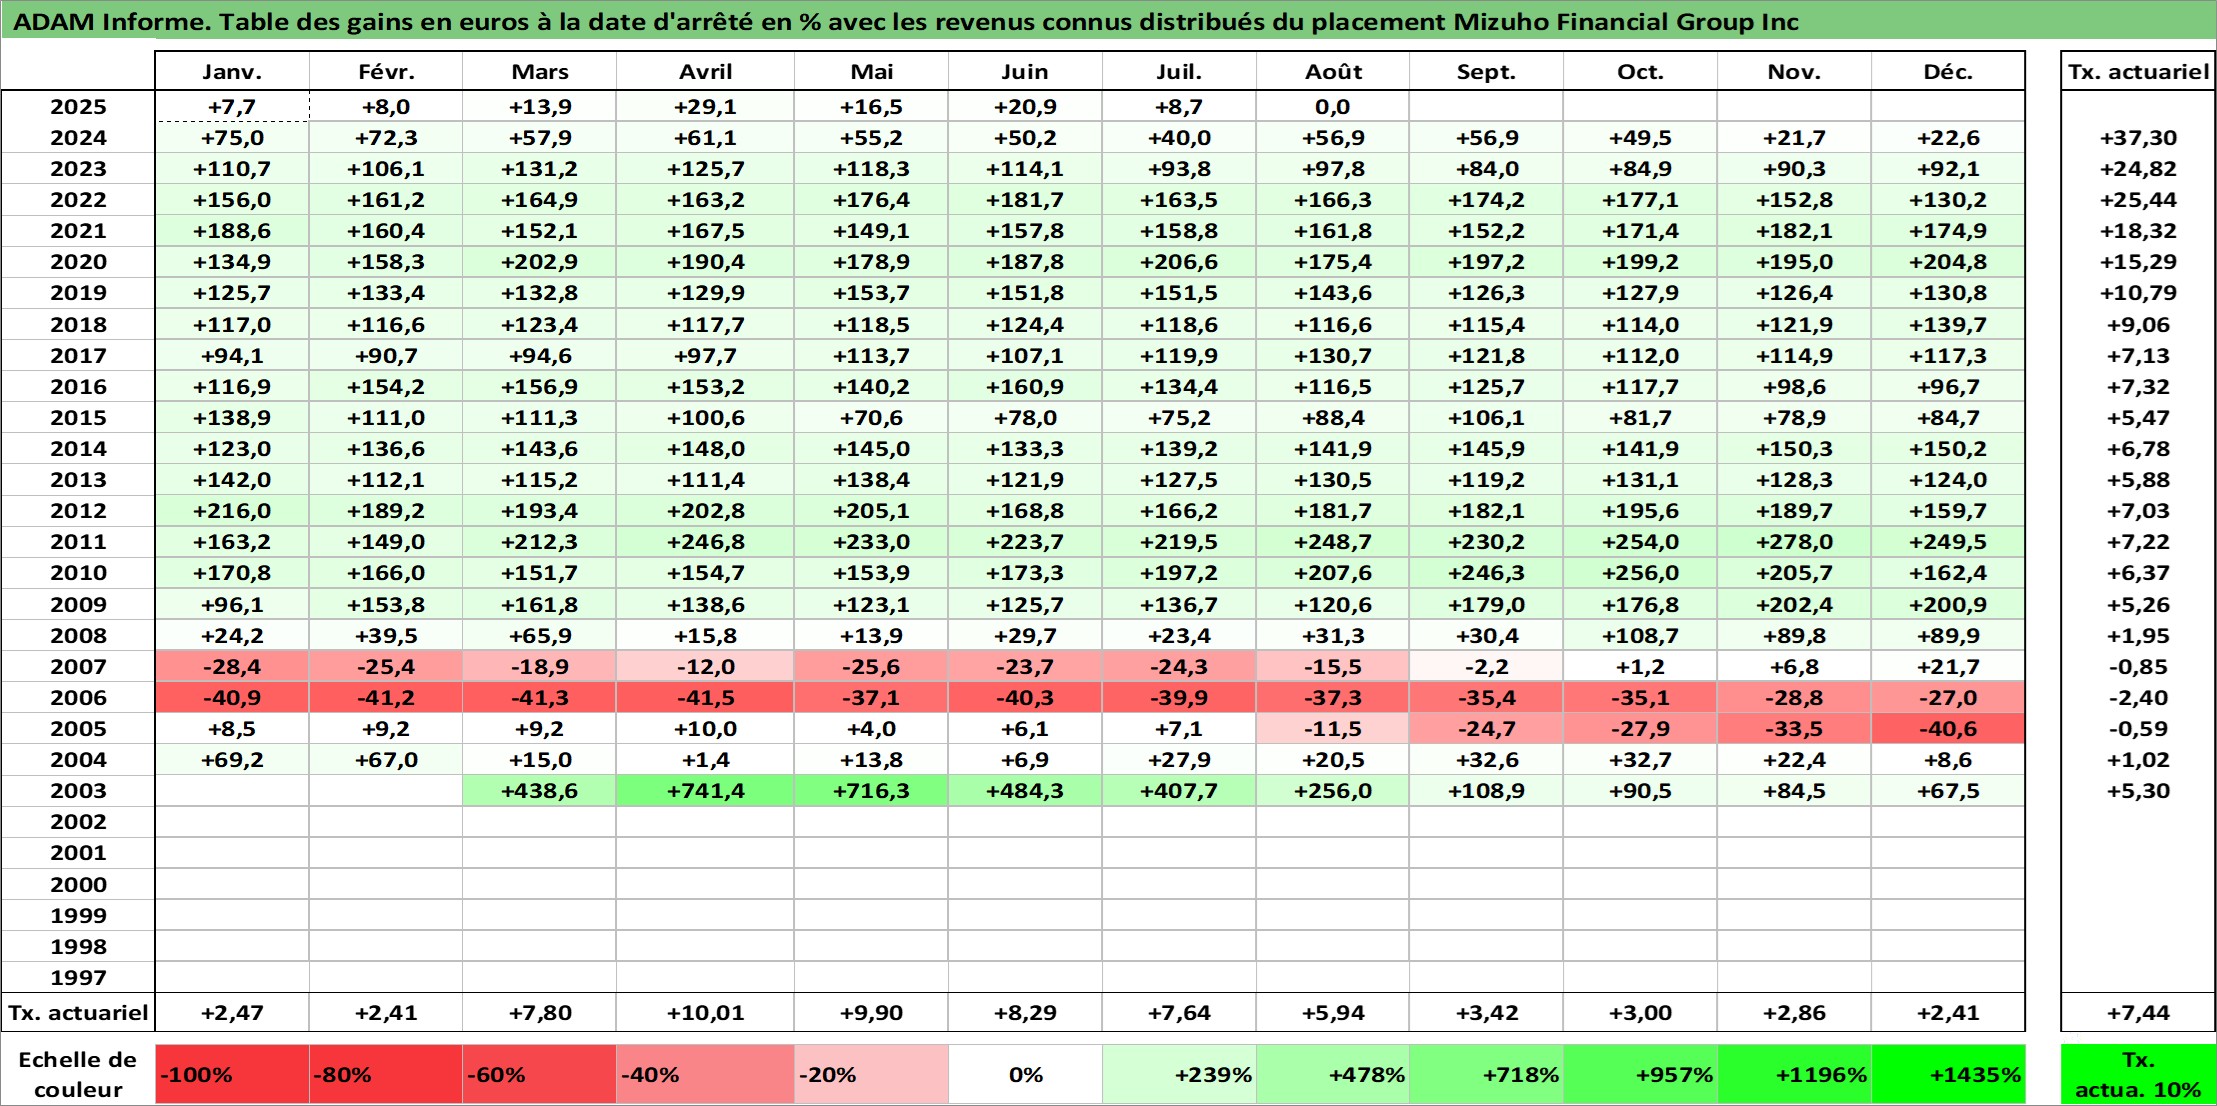Click the 2003 row label

78,791
